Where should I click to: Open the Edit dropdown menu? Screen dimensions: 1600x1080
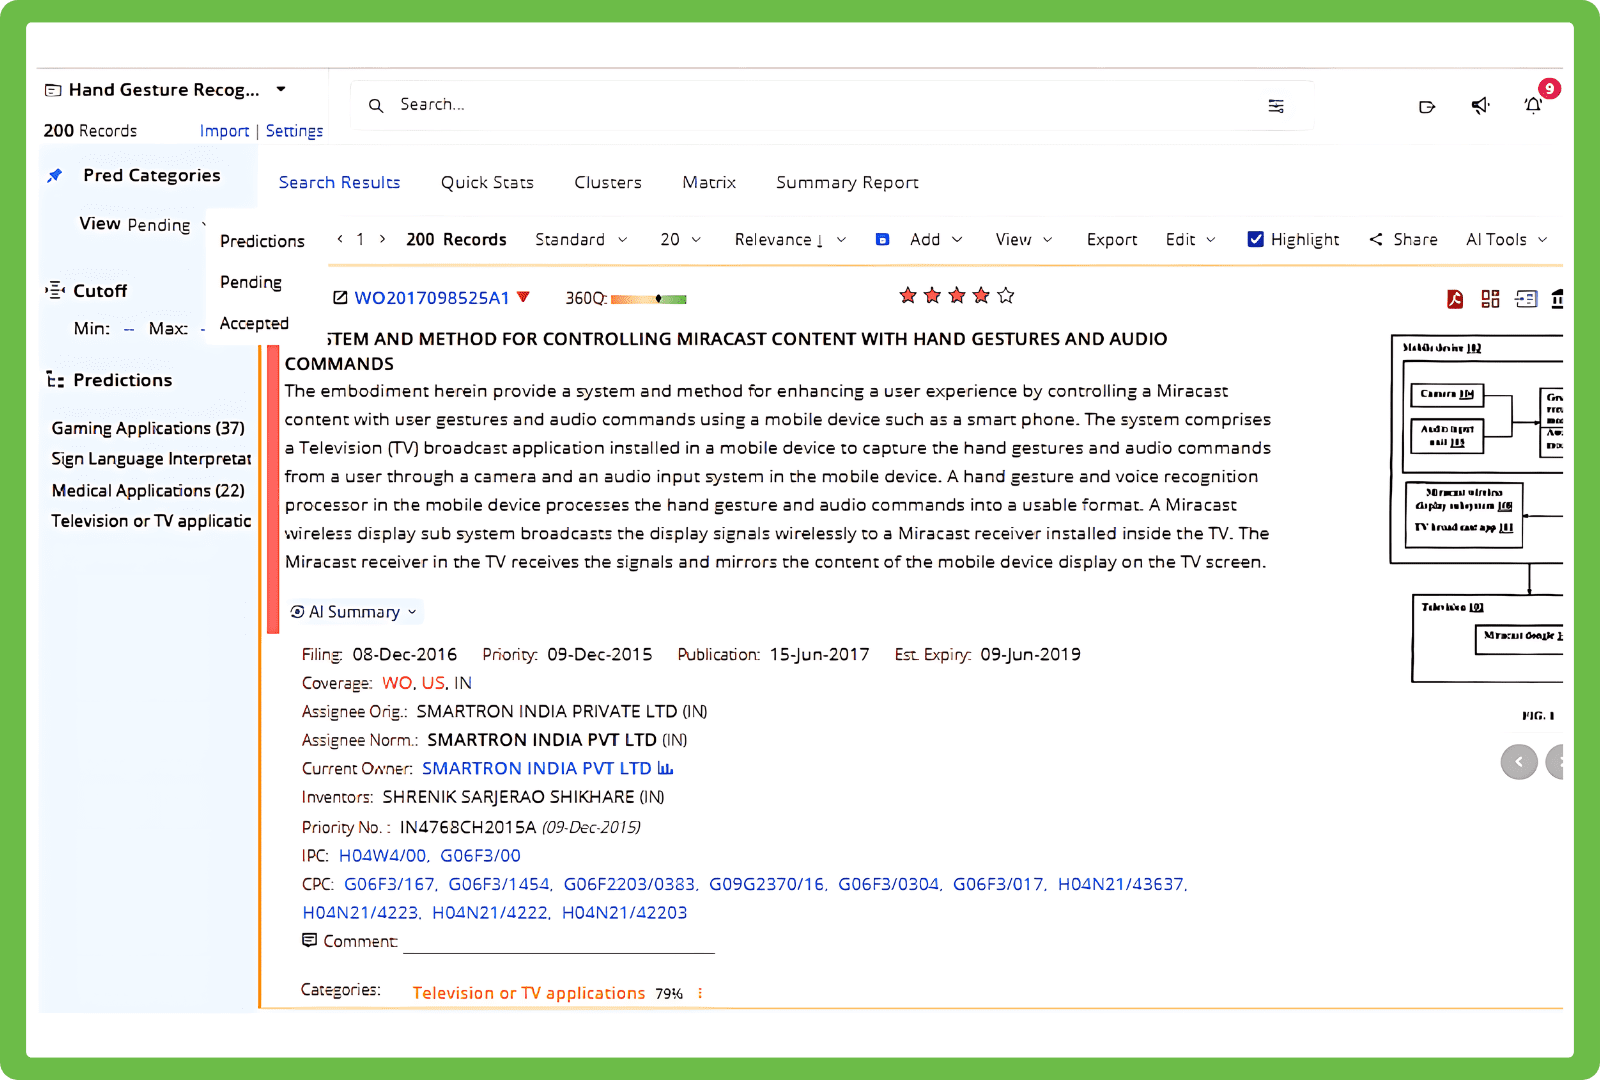1190,240
